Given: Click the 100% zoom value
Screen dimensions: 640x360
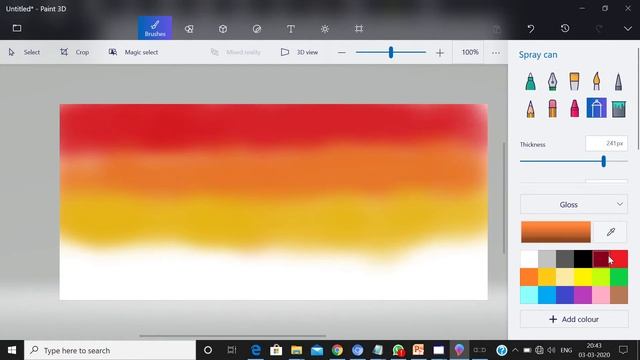Looking at the screenshot, I should tap(470, 52).
